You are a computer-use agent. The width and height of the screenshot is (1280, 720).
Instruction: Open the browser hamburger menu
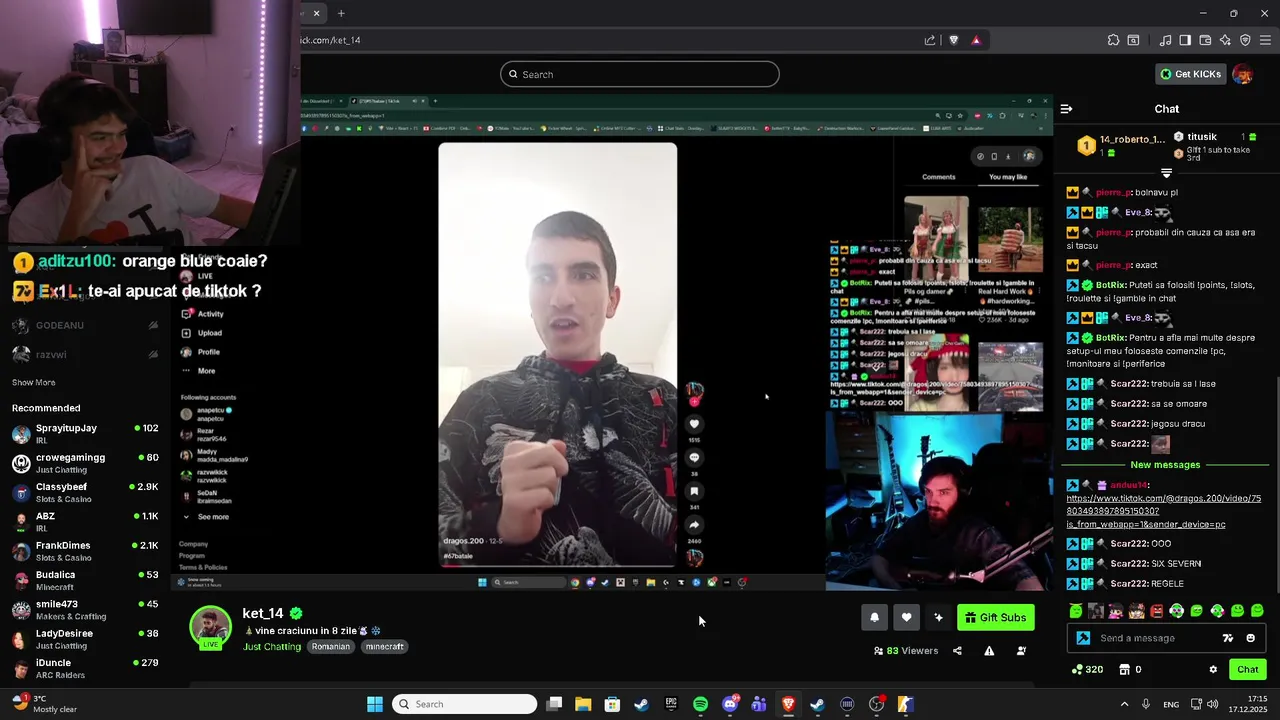(x=1265, y=40)
